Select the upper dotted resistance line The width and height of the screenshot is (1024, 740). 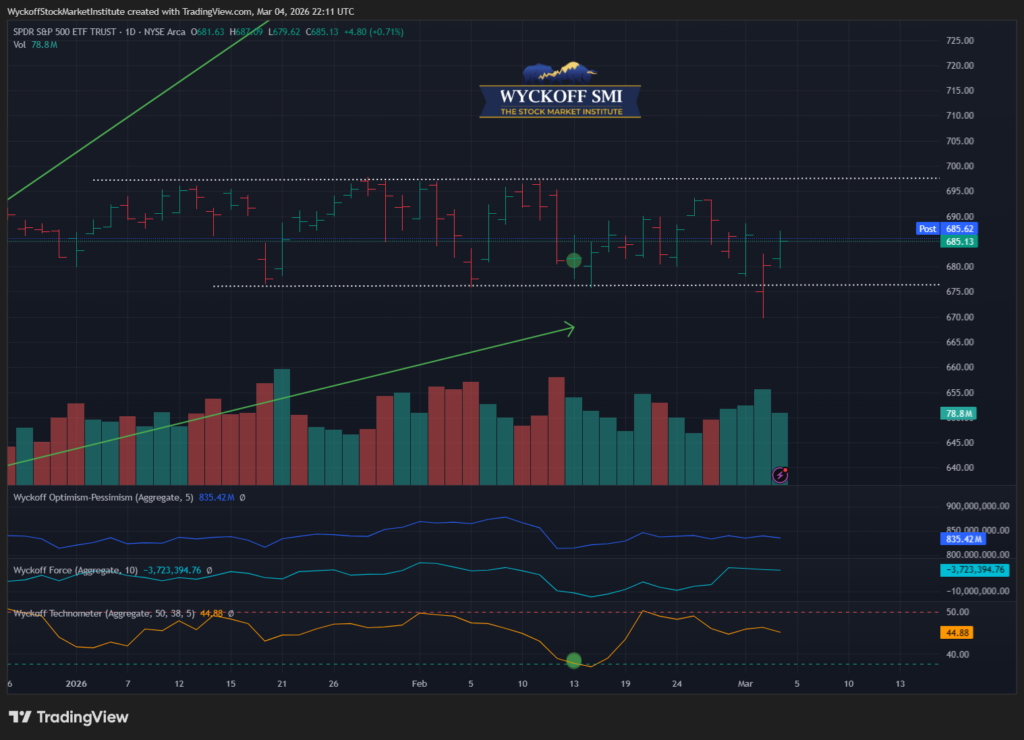coord(500,179)
